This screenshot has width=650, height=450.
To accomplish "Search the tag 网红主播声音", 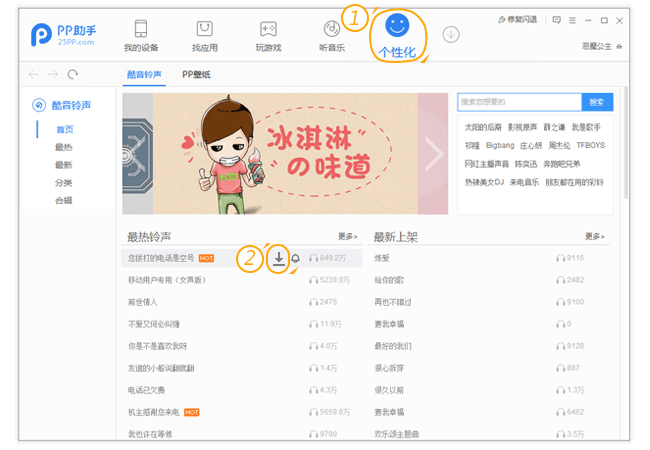I will pos(486,164).
